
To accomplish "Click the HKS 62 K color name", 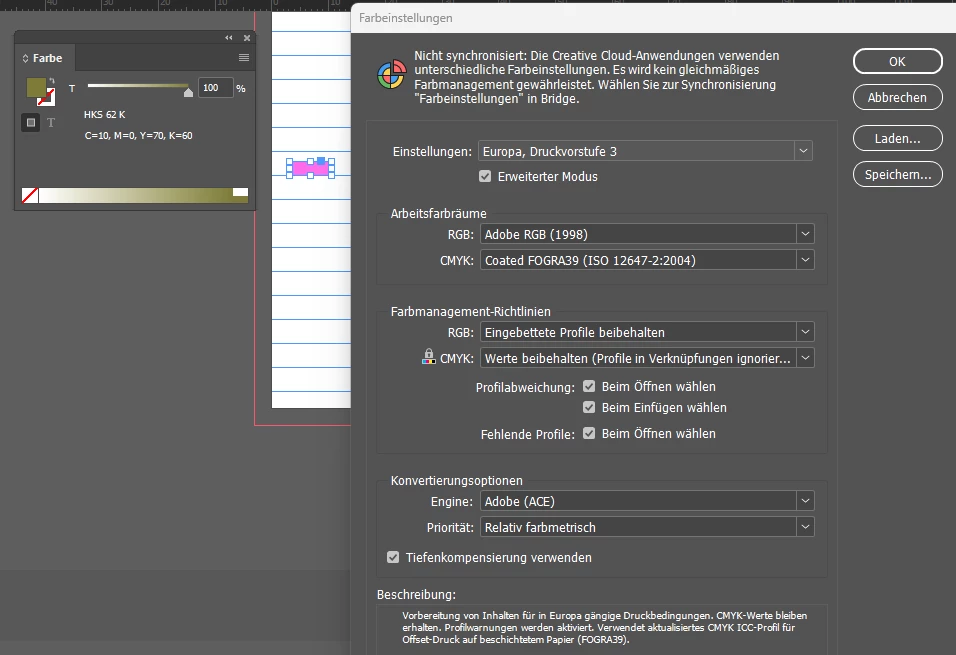I will 105,115.
